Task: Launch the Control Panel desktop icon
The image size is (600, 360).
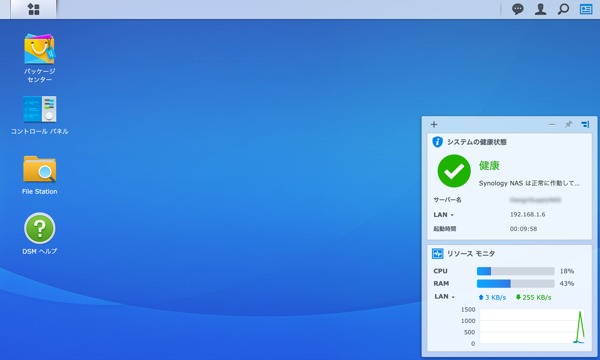Action: tap(39, 109)
